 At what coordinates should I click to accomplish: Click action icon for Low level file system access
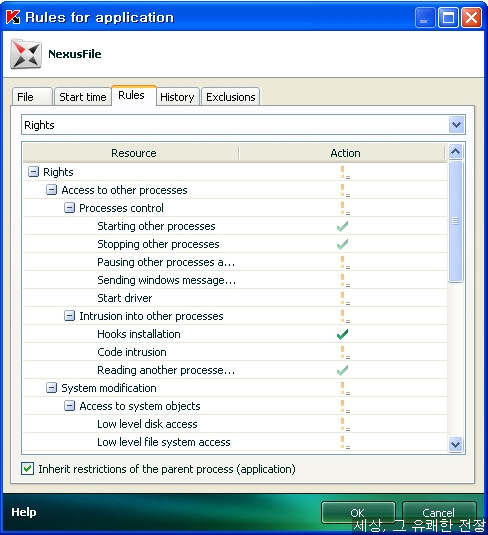[345, 443]
